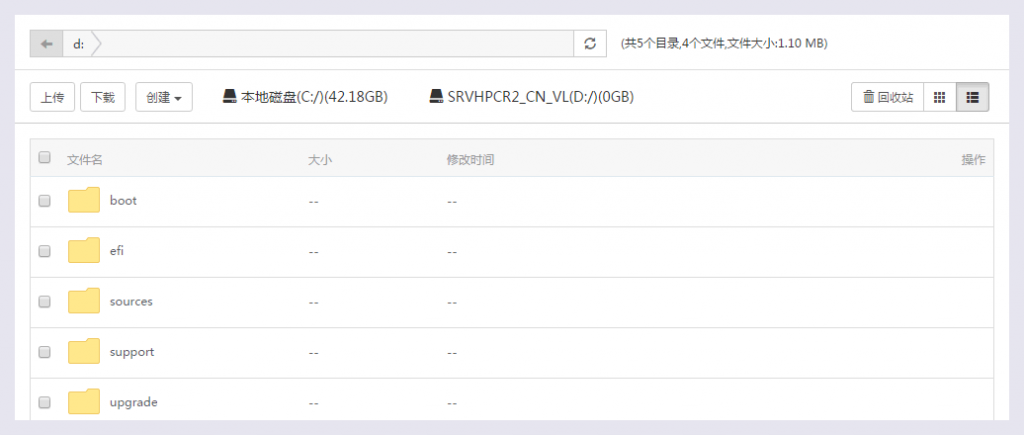
Task: Click the sources folder name
Action: click(131, 301)
